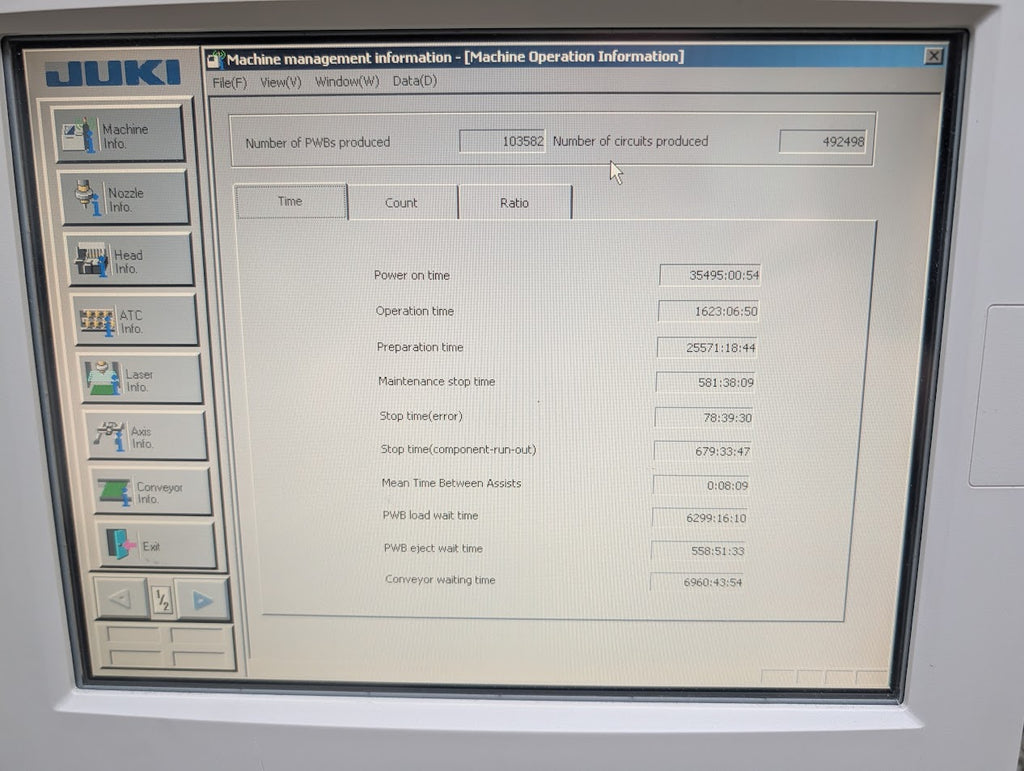
Task: Open Head Info. from the sidebar
Action: tap(128, 260)
